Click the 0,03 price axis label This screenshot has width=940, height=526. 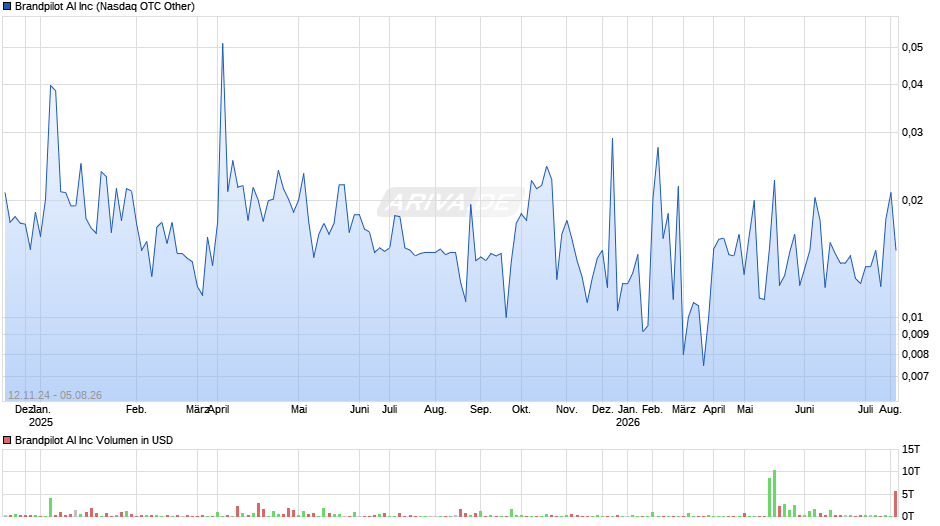pos(912,133)
